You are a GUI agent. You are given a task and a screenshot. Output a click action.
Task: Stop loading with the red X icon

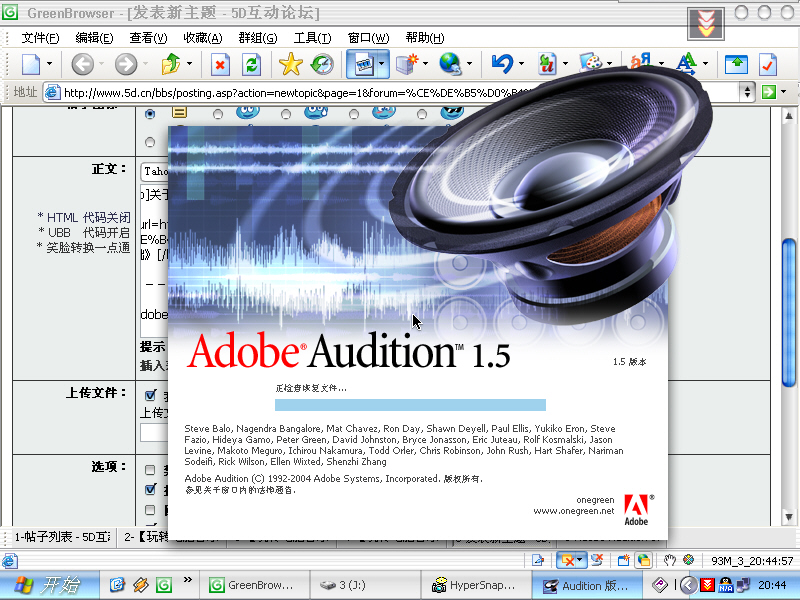tap(220, 65)
